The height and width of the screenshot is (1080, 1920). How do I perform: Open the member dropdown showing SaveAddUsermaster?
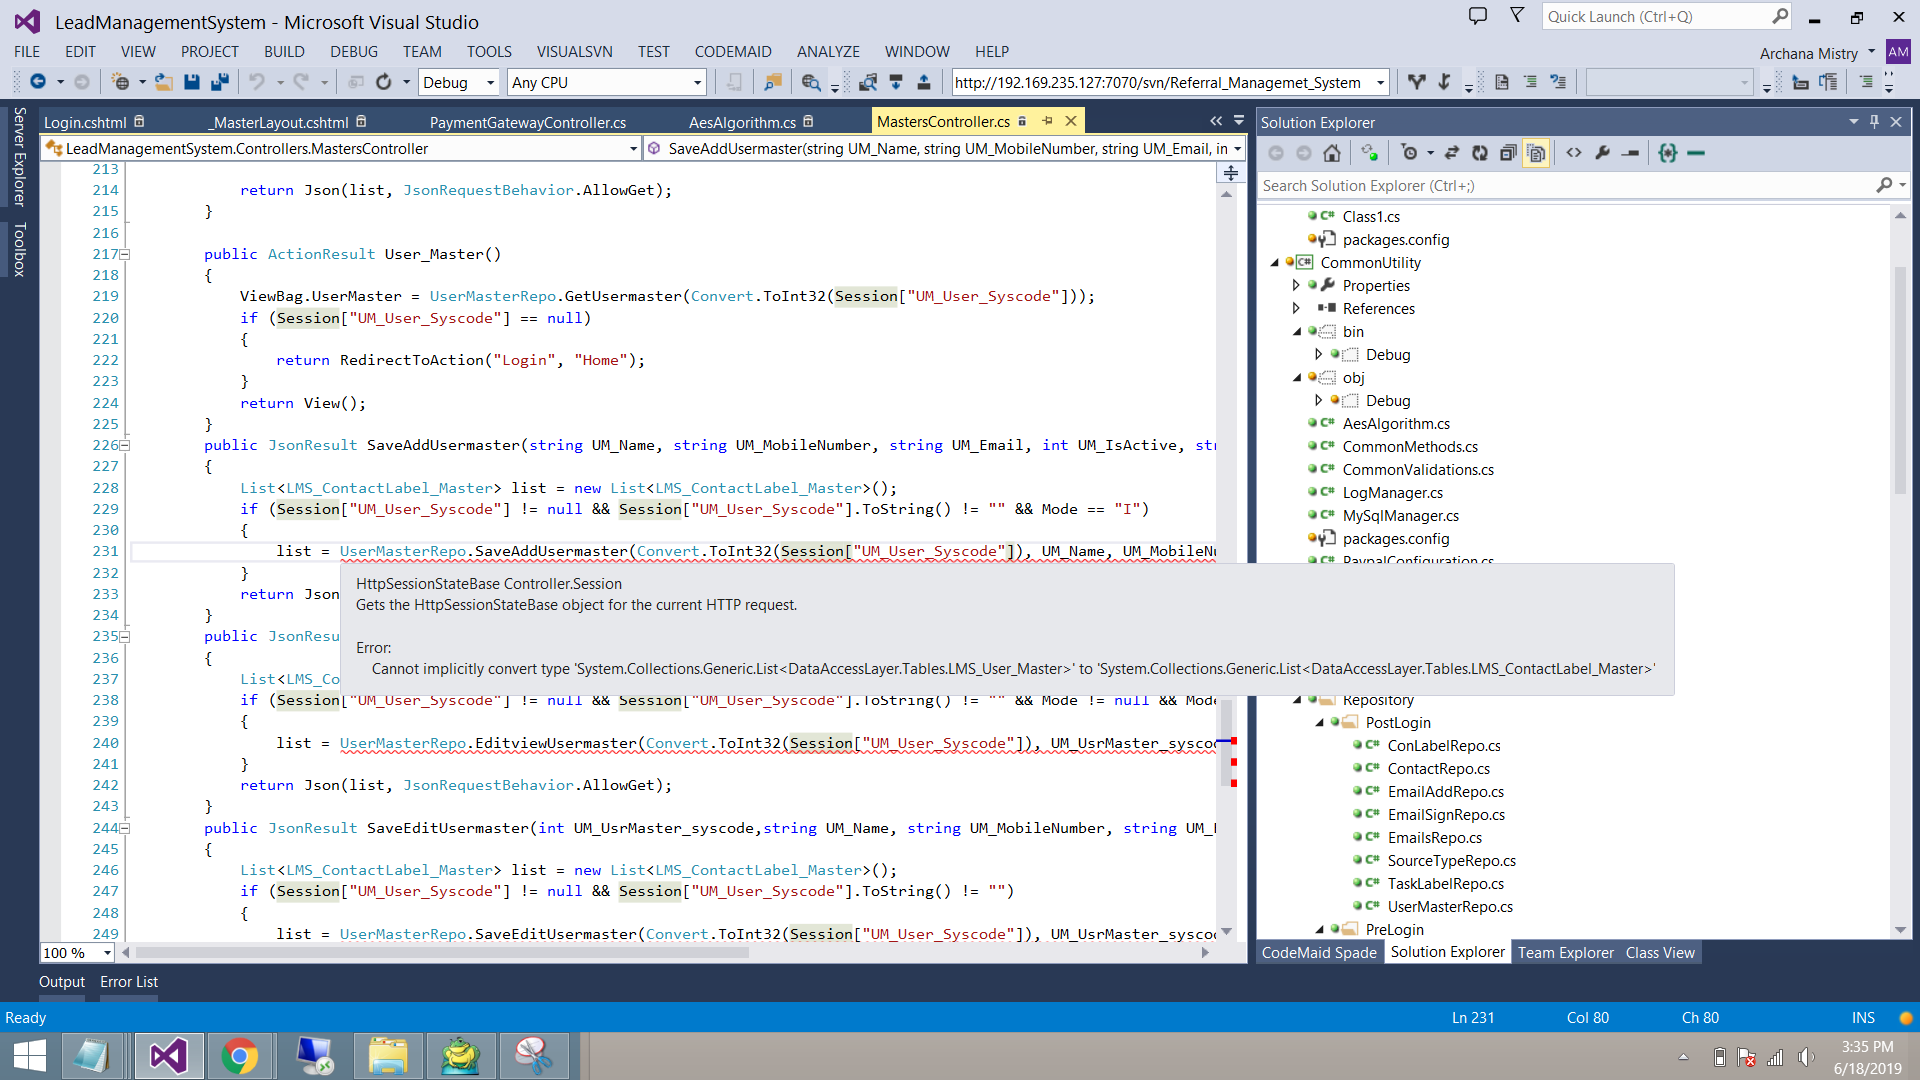pos(943,148)
